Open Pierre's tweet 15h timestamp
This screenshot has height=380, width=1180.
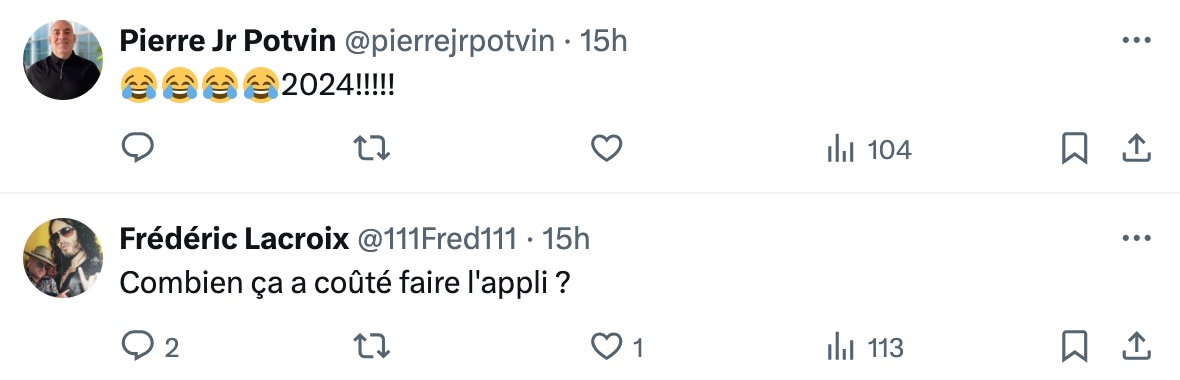[603, 41]
